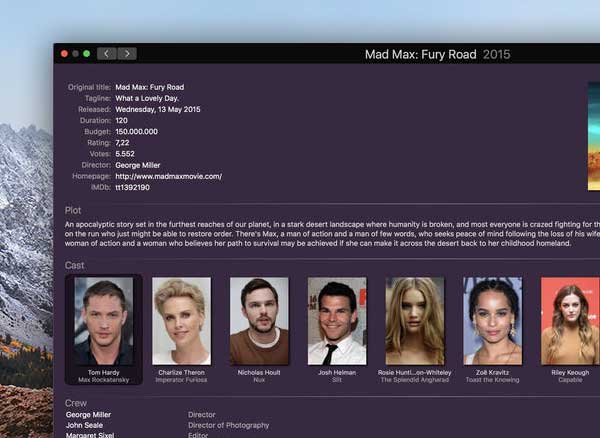Click the green fullscreen window button
Image resolution: width=600 pixels, height=438 pixels.
(x=87, y=54)
